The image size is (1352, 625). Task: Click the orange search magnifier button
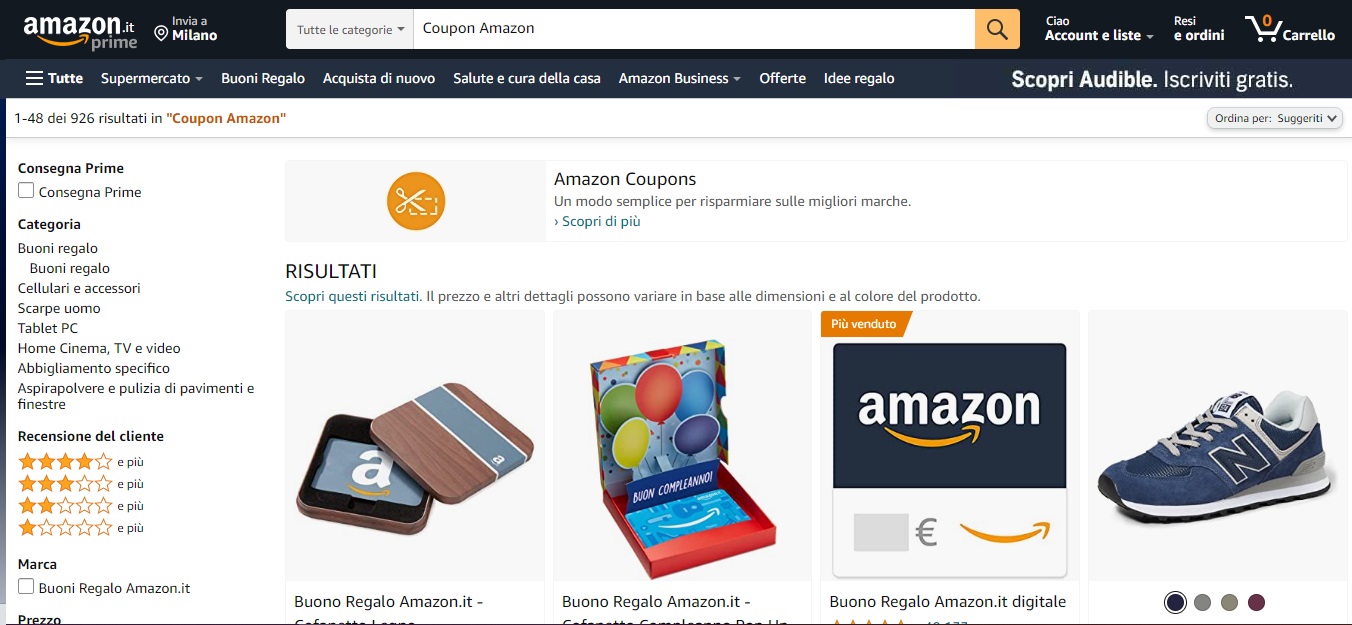tap(997, 29)
